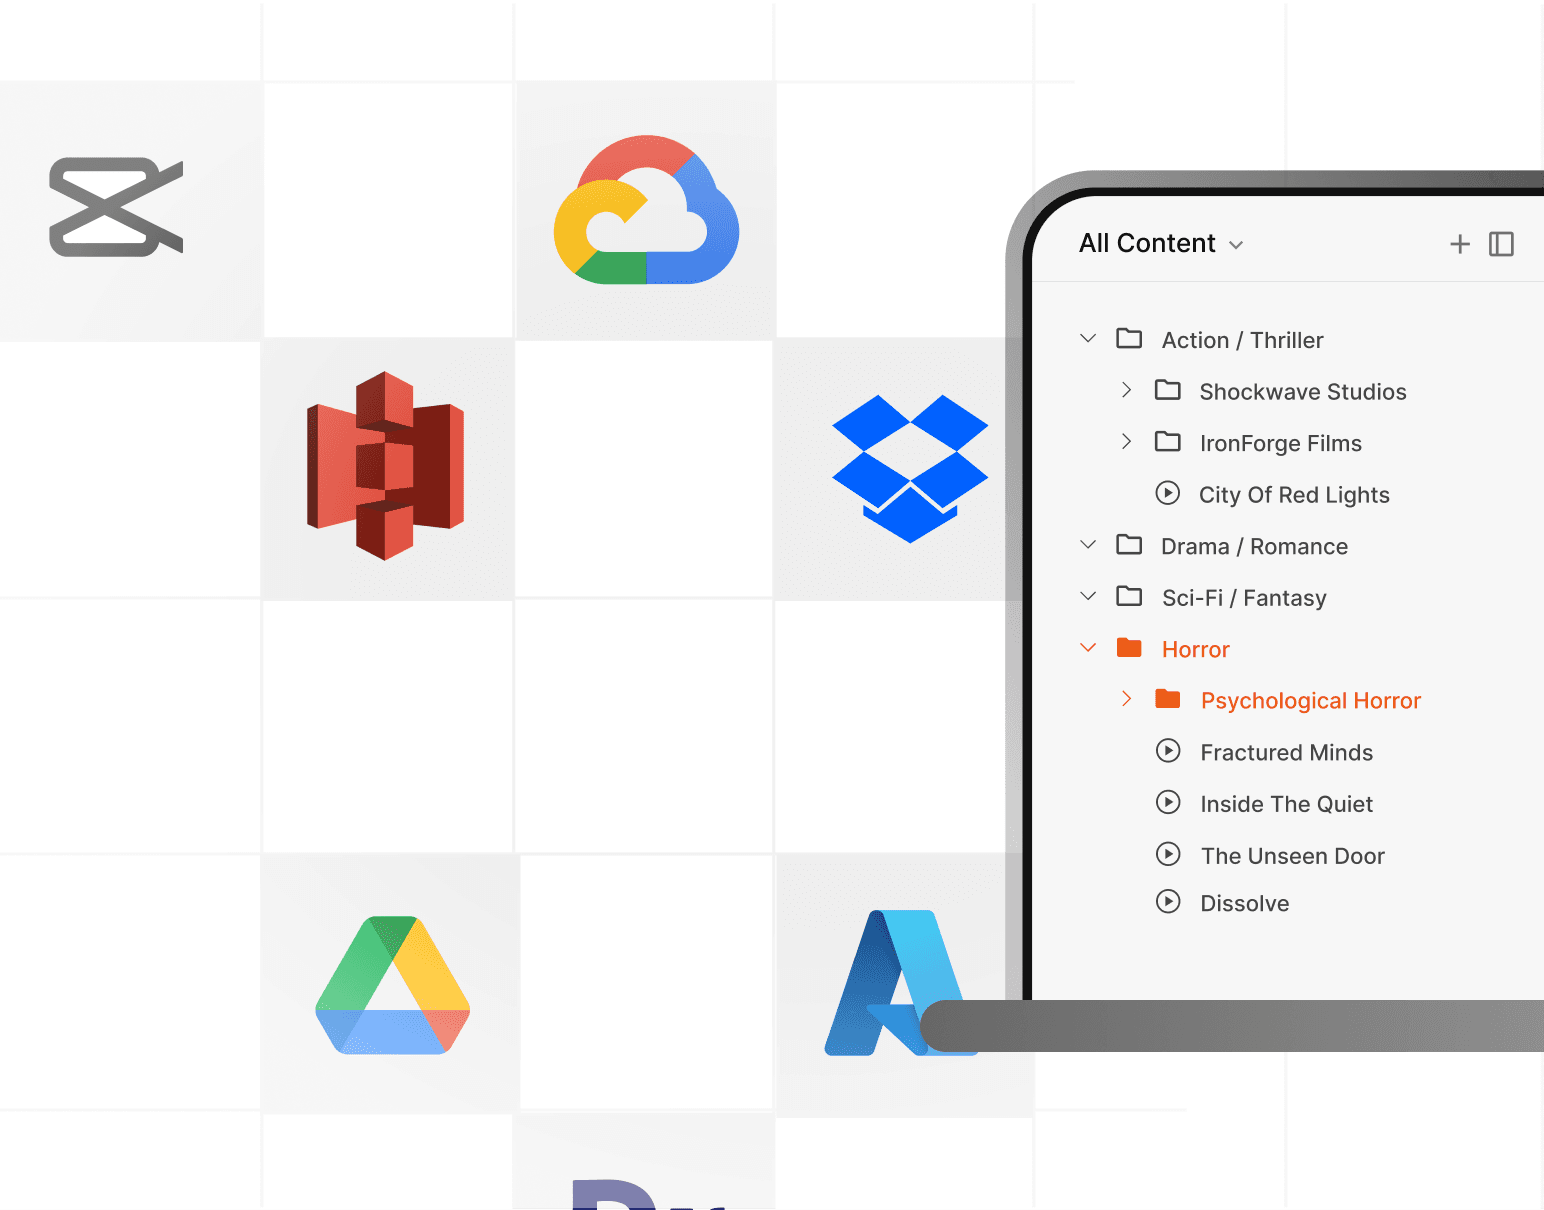Open The Unseen Door title
This screenshot has width=1544, height=1210.
tap(1292, 856)
